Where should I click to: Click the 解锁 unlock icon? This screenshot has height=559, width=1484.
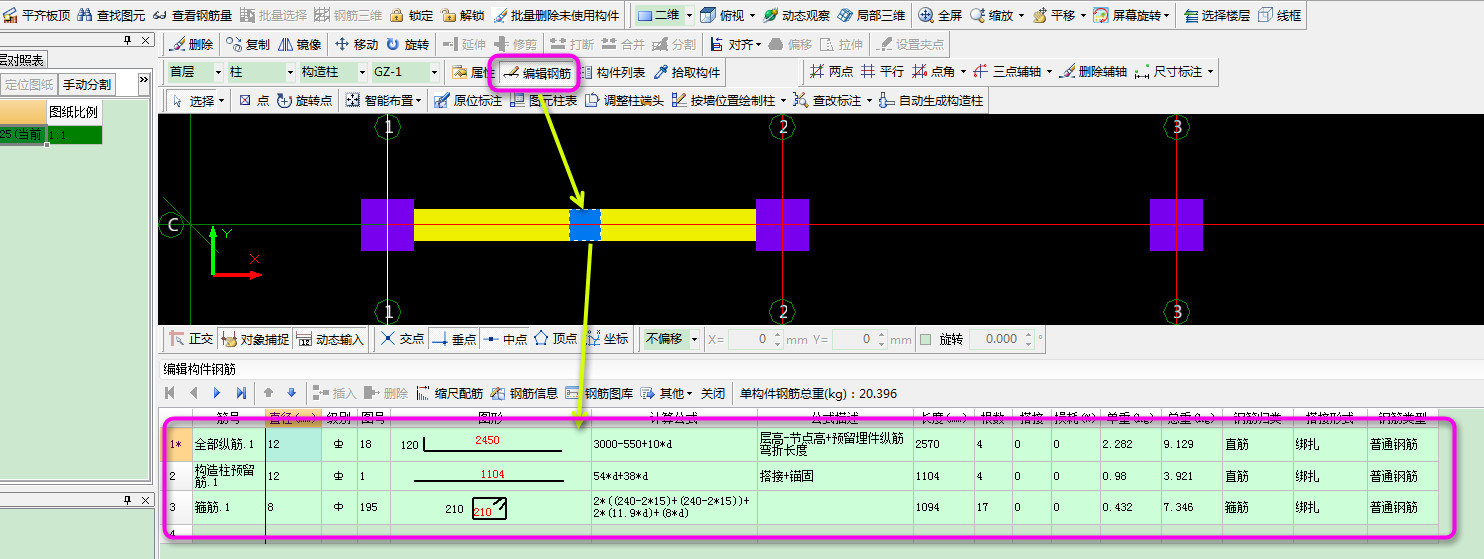click(448, 15)
